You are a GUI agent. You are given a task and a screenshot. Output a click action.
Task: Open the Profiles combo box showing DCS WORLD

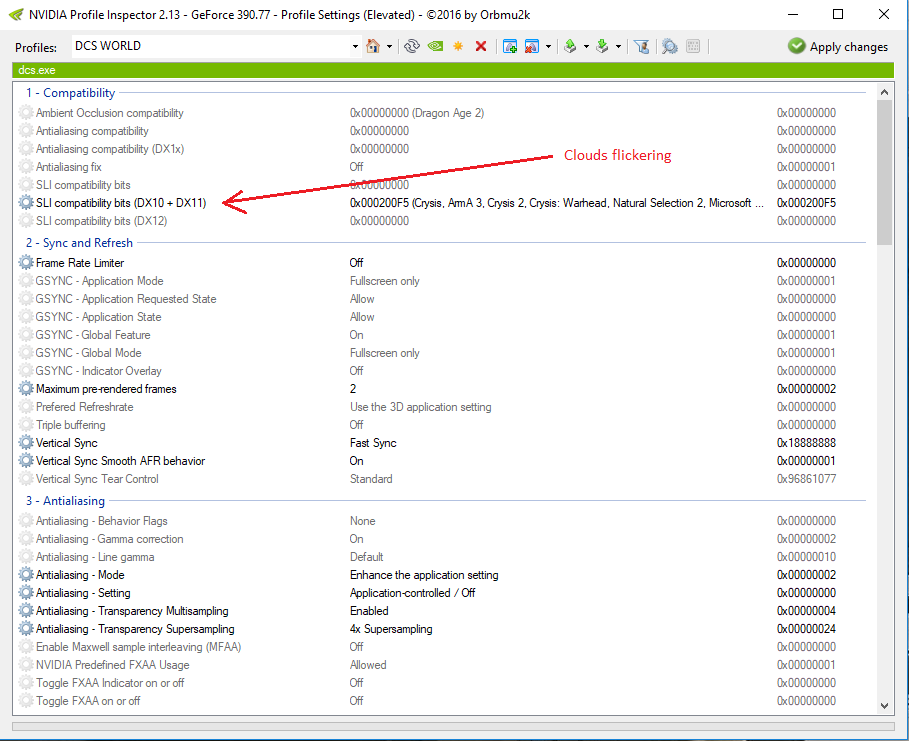pos(216,46)
